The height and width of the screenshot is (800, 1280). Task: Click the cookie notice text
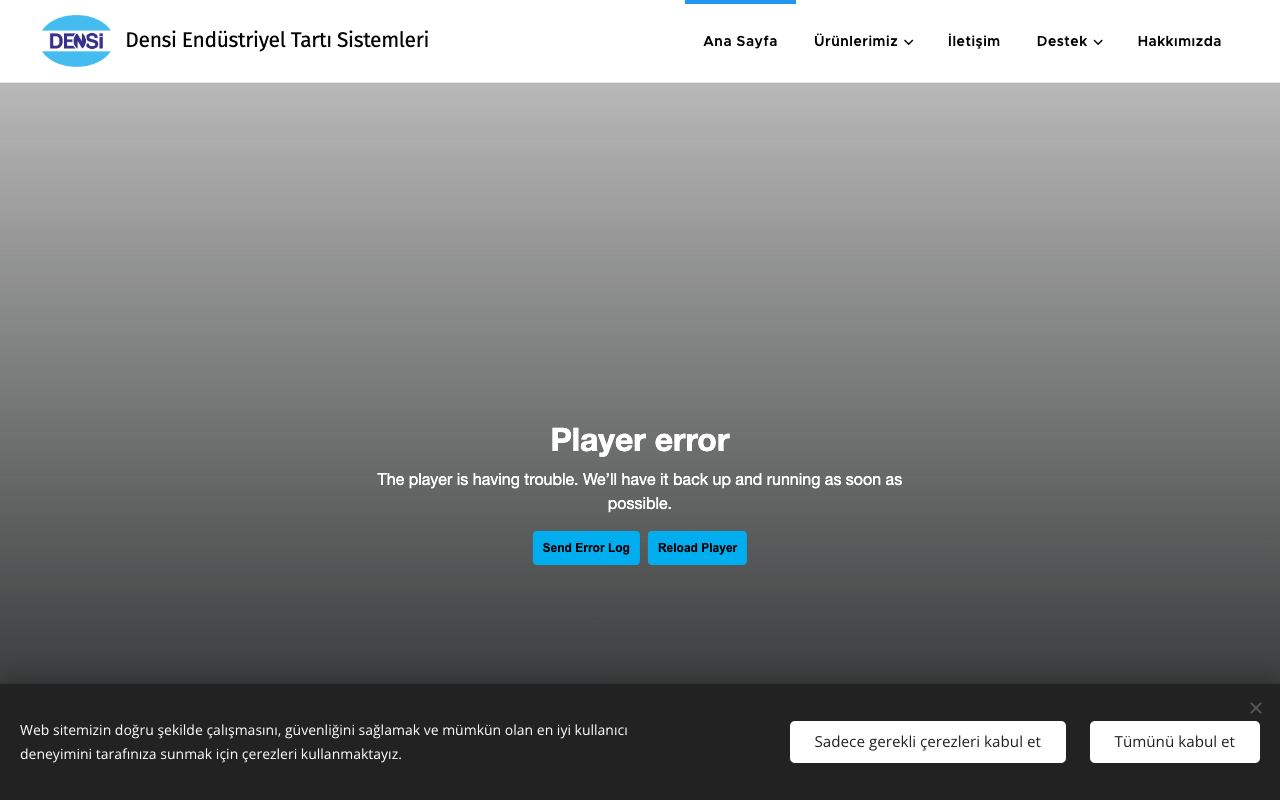[x=324, y=742]
